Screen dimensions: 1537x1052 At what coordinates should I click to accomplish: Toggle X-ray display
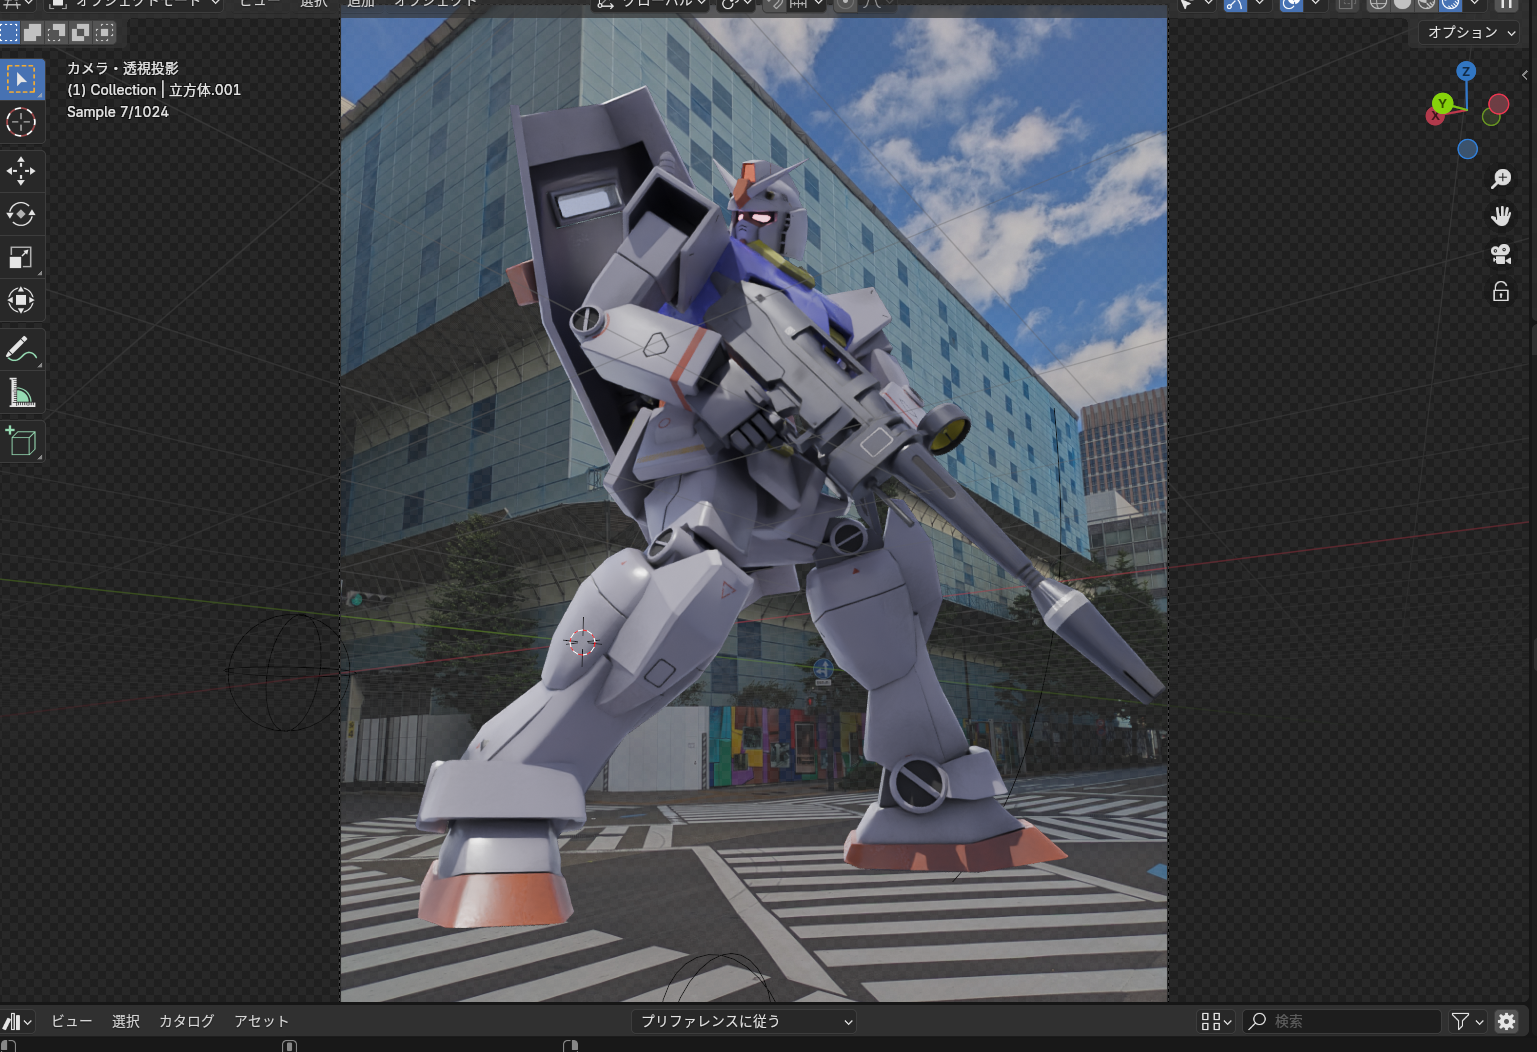click(x=1348, y=4)
